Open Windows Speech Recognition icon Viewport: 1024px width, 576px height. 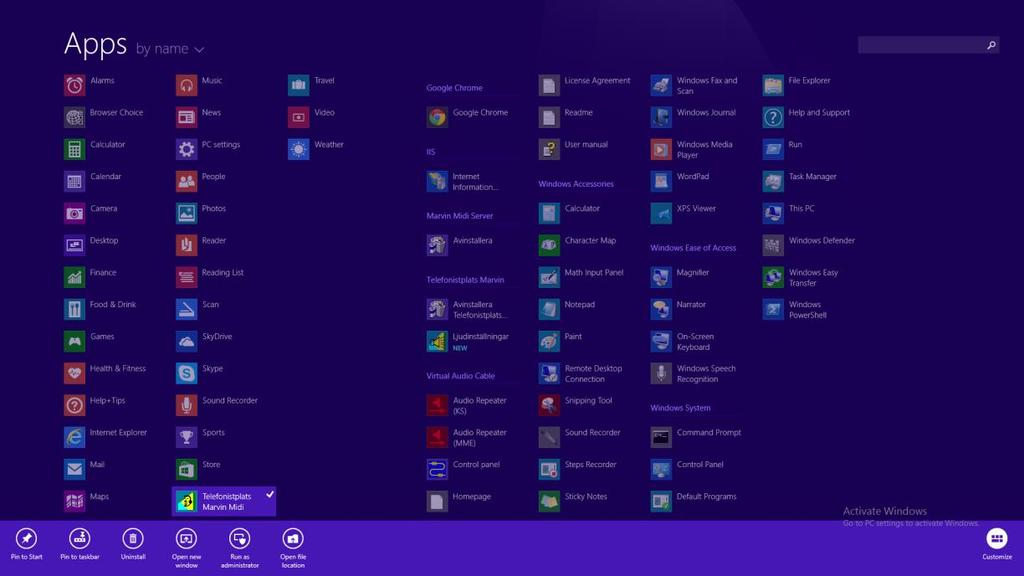(661, 373)
